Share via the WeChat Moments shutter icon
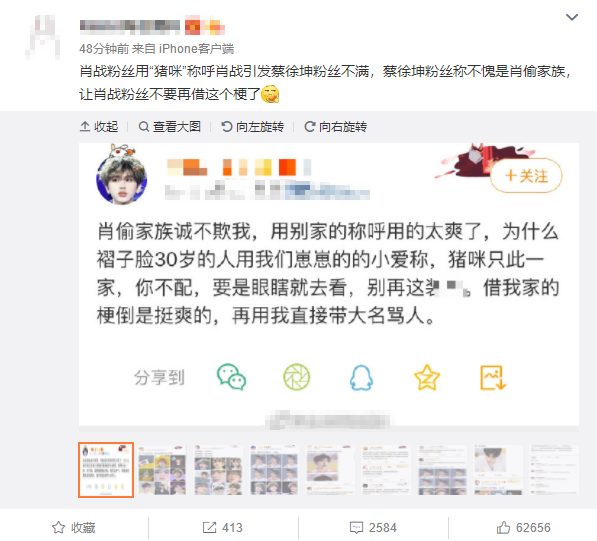 (297, 377)
